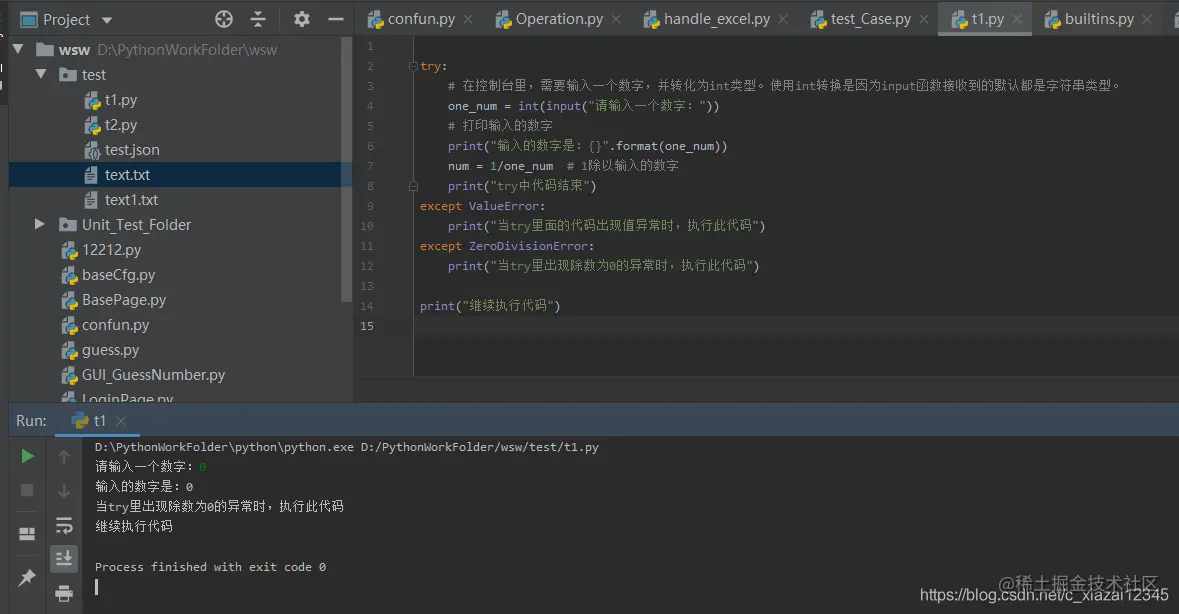1179x614 pixels.
Task: Select 12212.py in the project tree
Action: 111,250
